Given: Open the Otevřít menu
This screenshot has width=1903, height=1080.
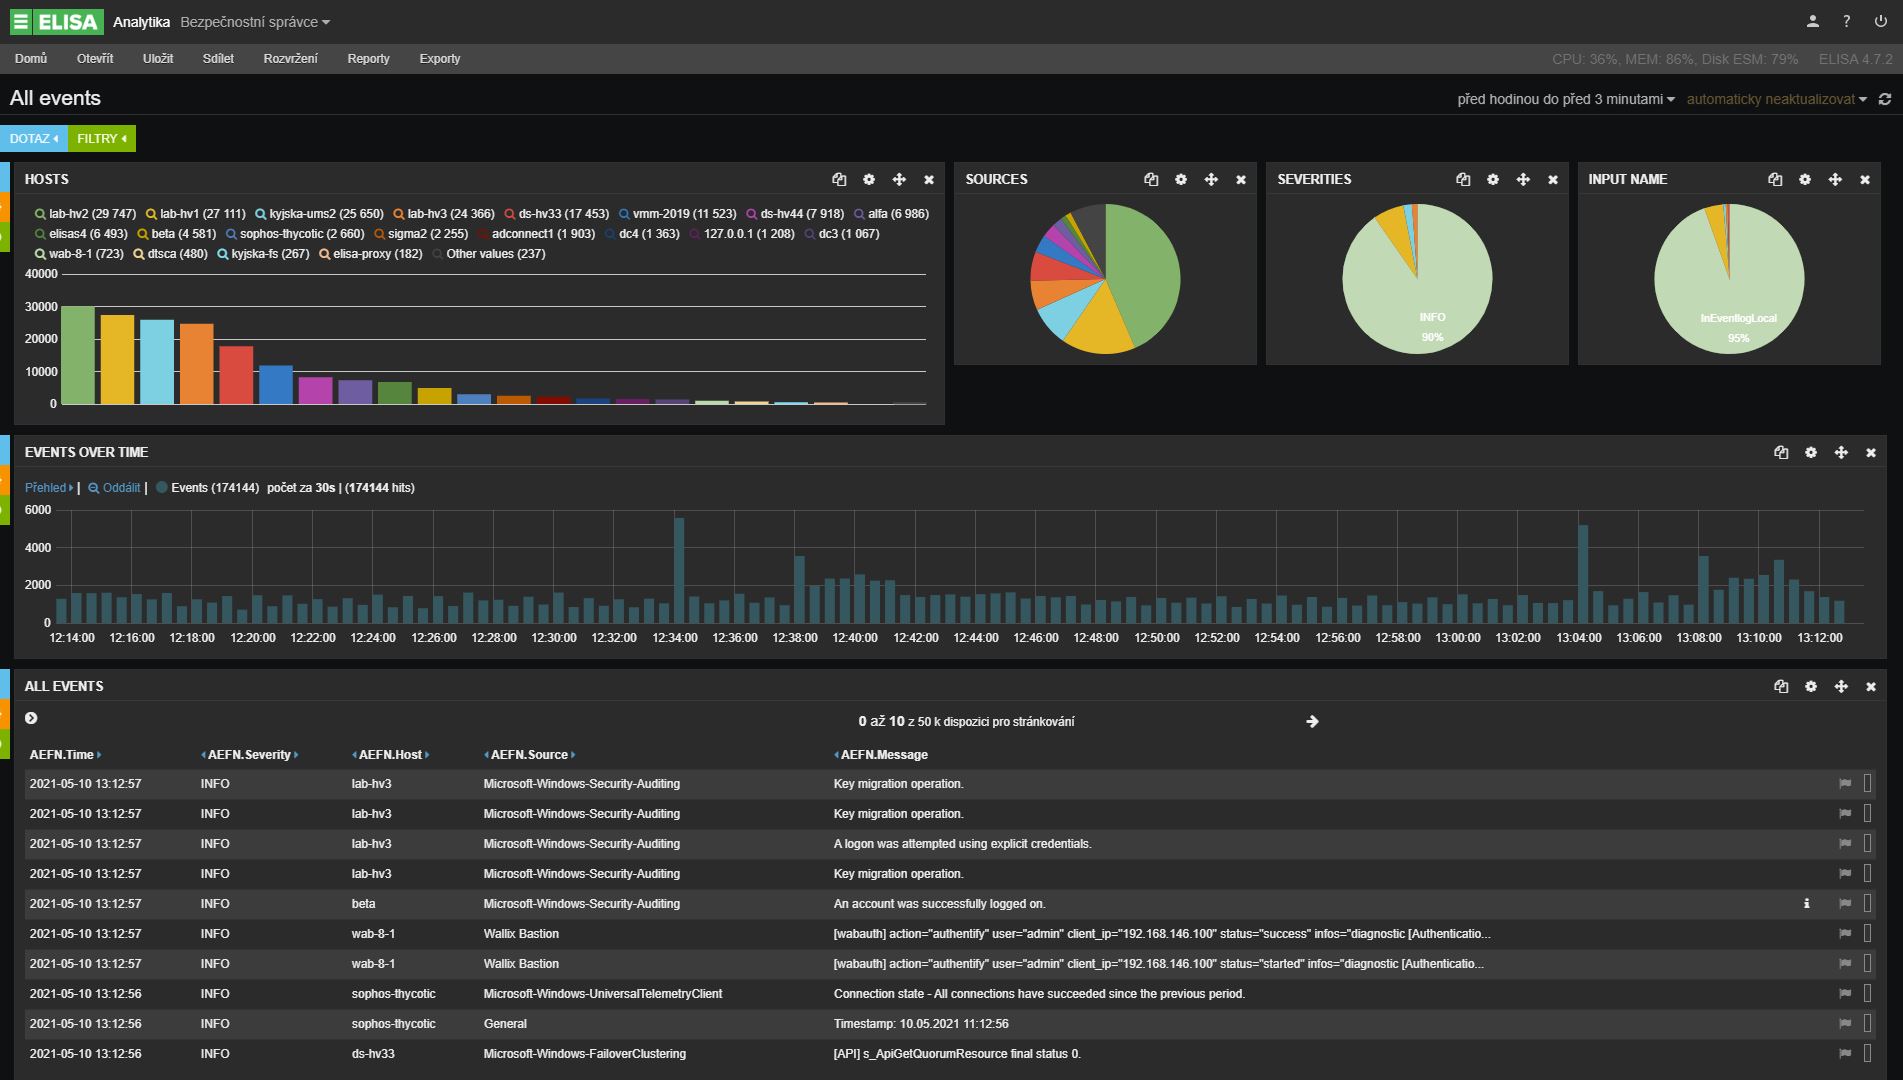Looking at the screenshot, I should pos(95,58).
